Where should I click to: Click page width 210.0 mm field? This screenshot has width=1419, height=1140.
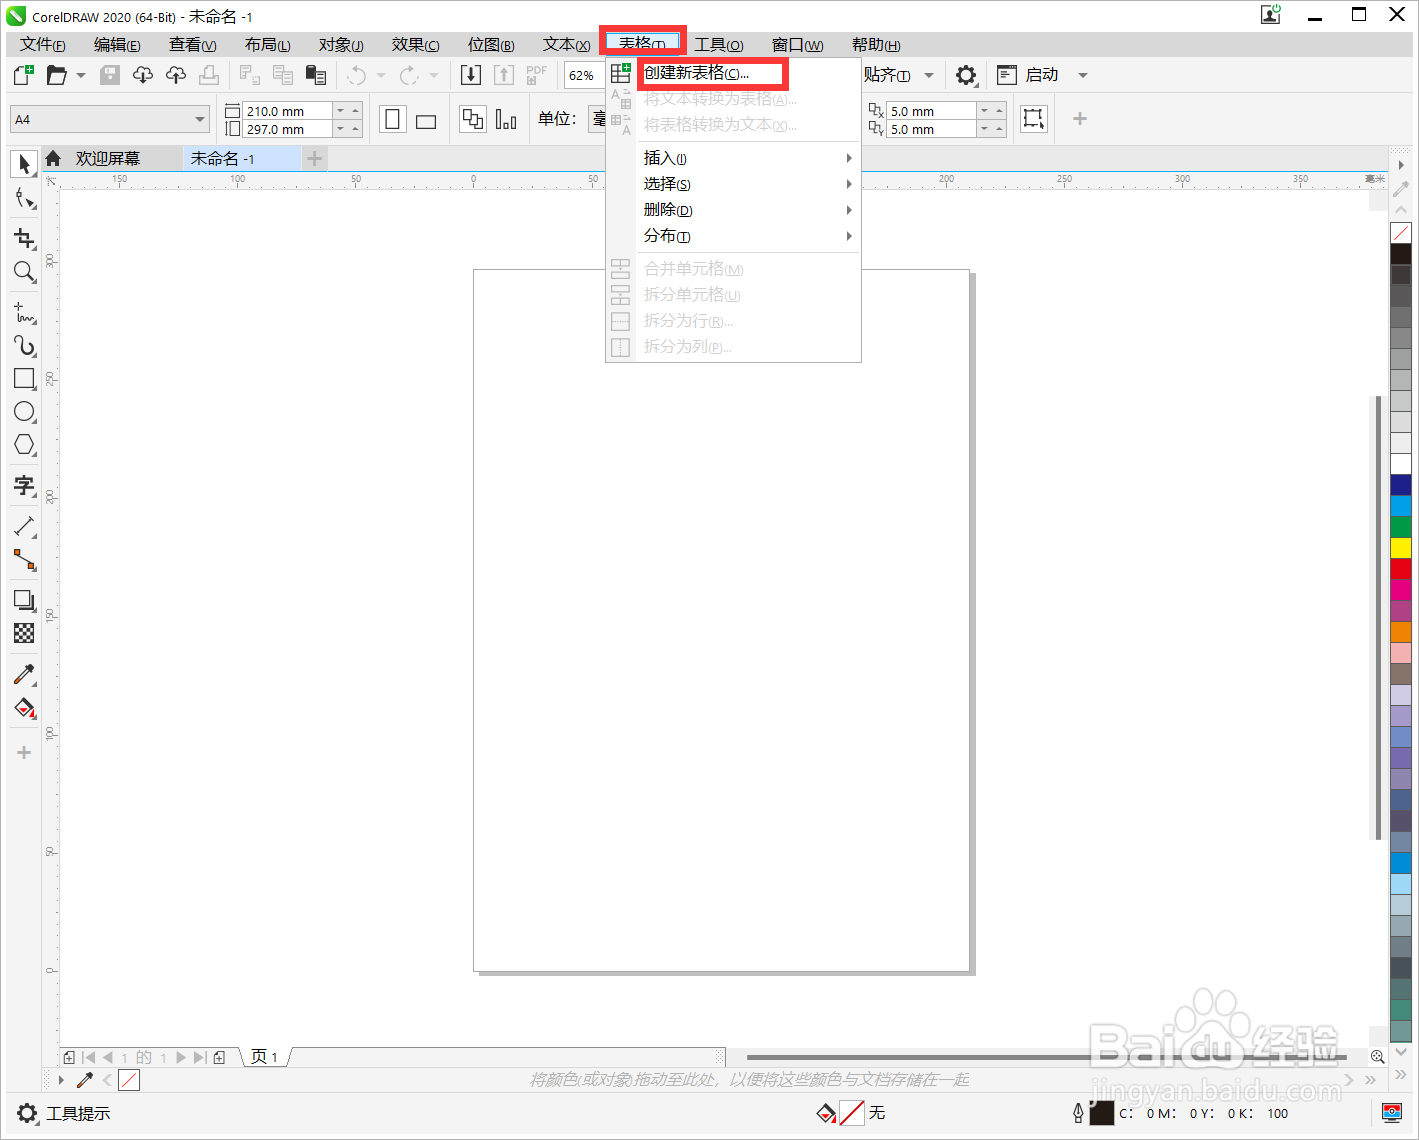tap(288, 111)
